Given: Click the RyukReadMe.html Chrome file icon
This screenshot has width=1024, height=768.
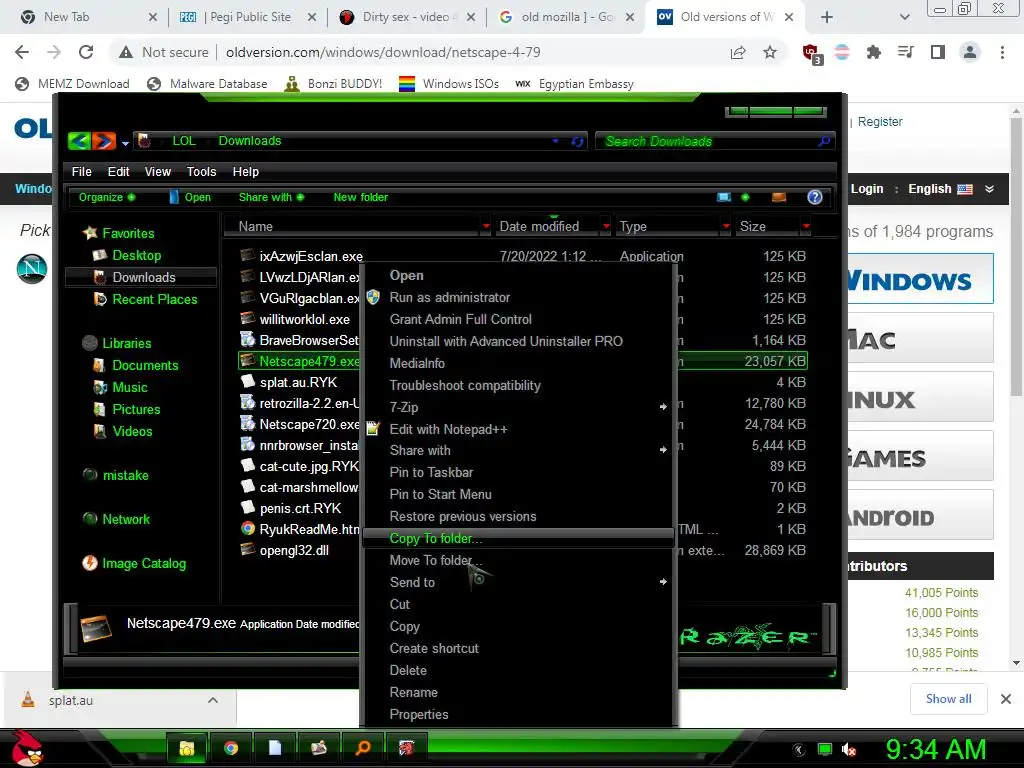Looking at the screenshot, I should (248, 528).
